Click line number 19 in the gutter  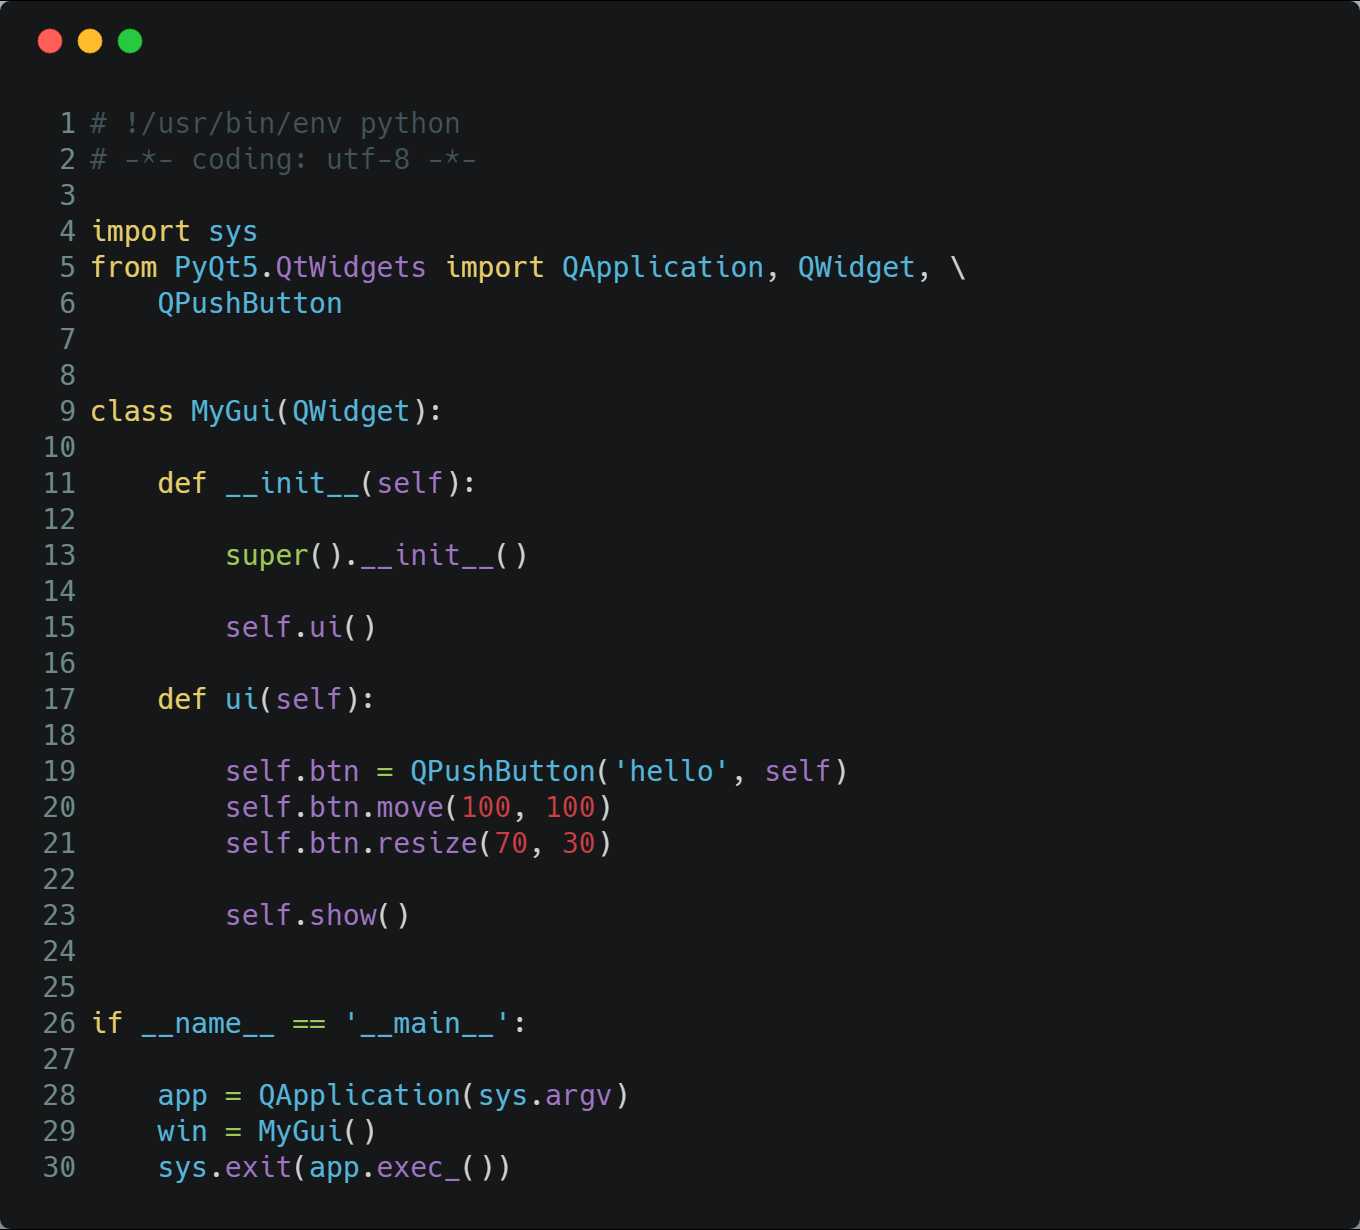click(59, 772)
